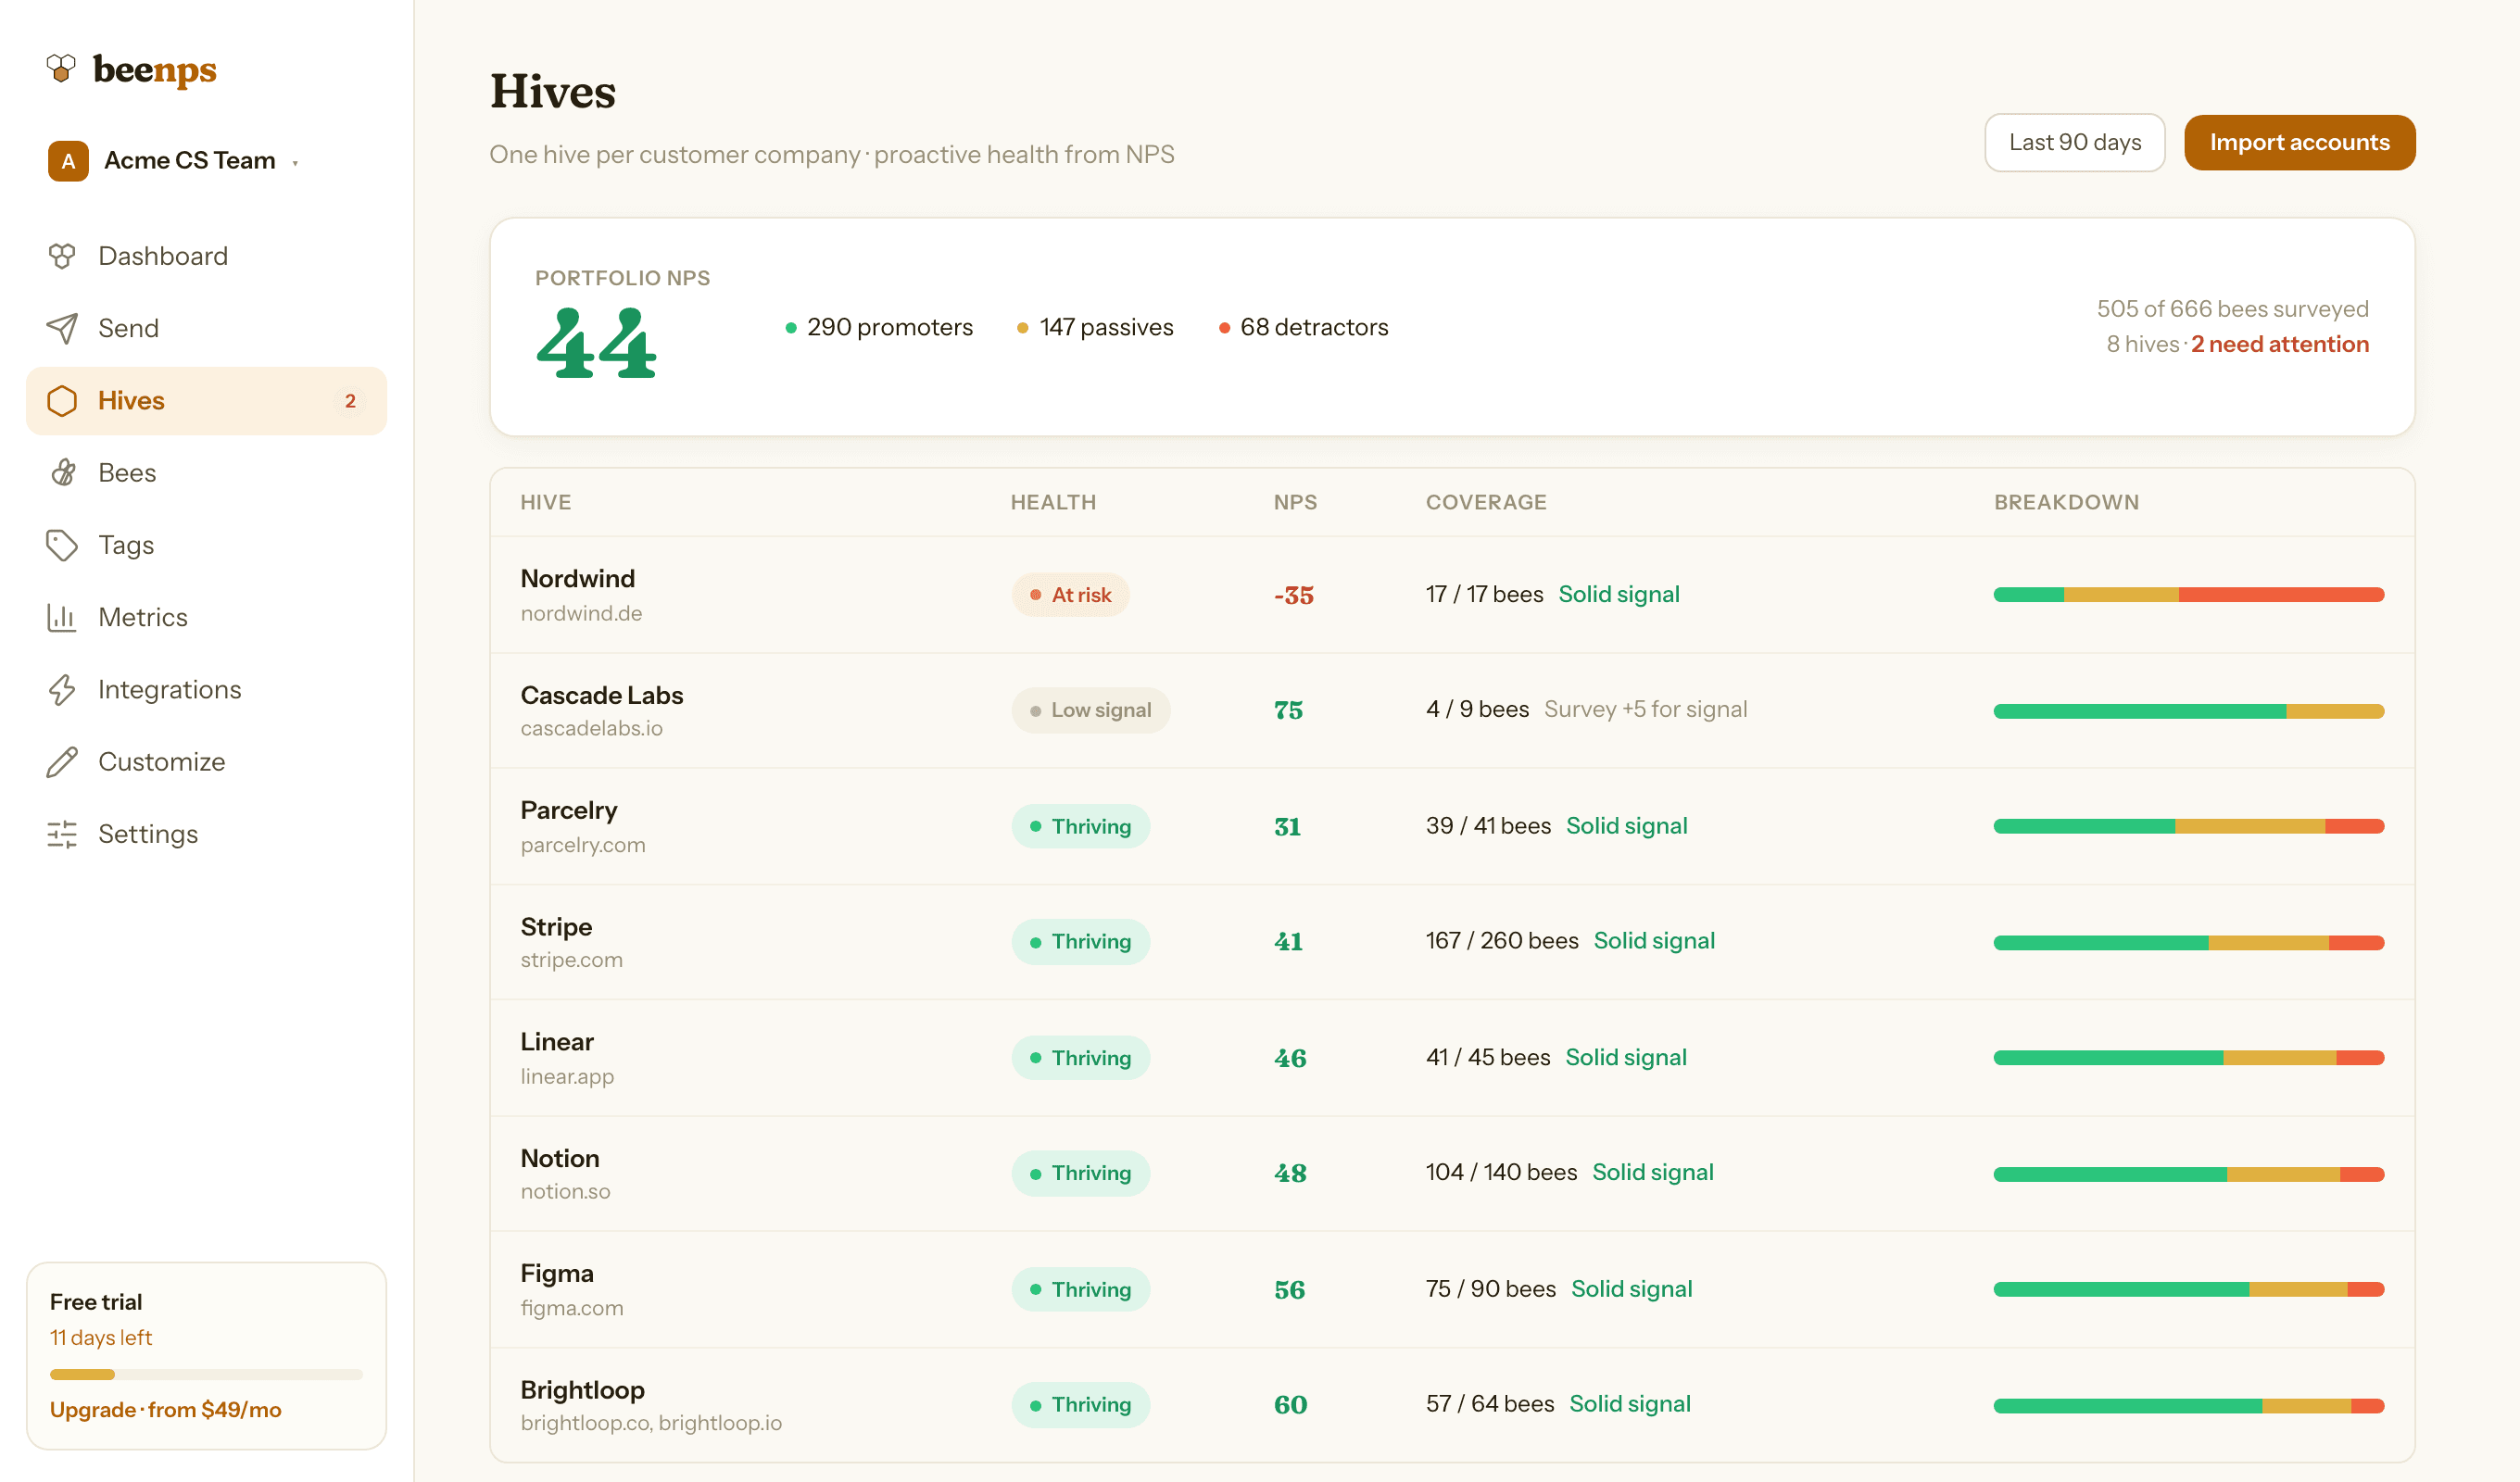2520x1482 pixels.
Task: Click the 147 passives label
Action: click(1095, 328)
